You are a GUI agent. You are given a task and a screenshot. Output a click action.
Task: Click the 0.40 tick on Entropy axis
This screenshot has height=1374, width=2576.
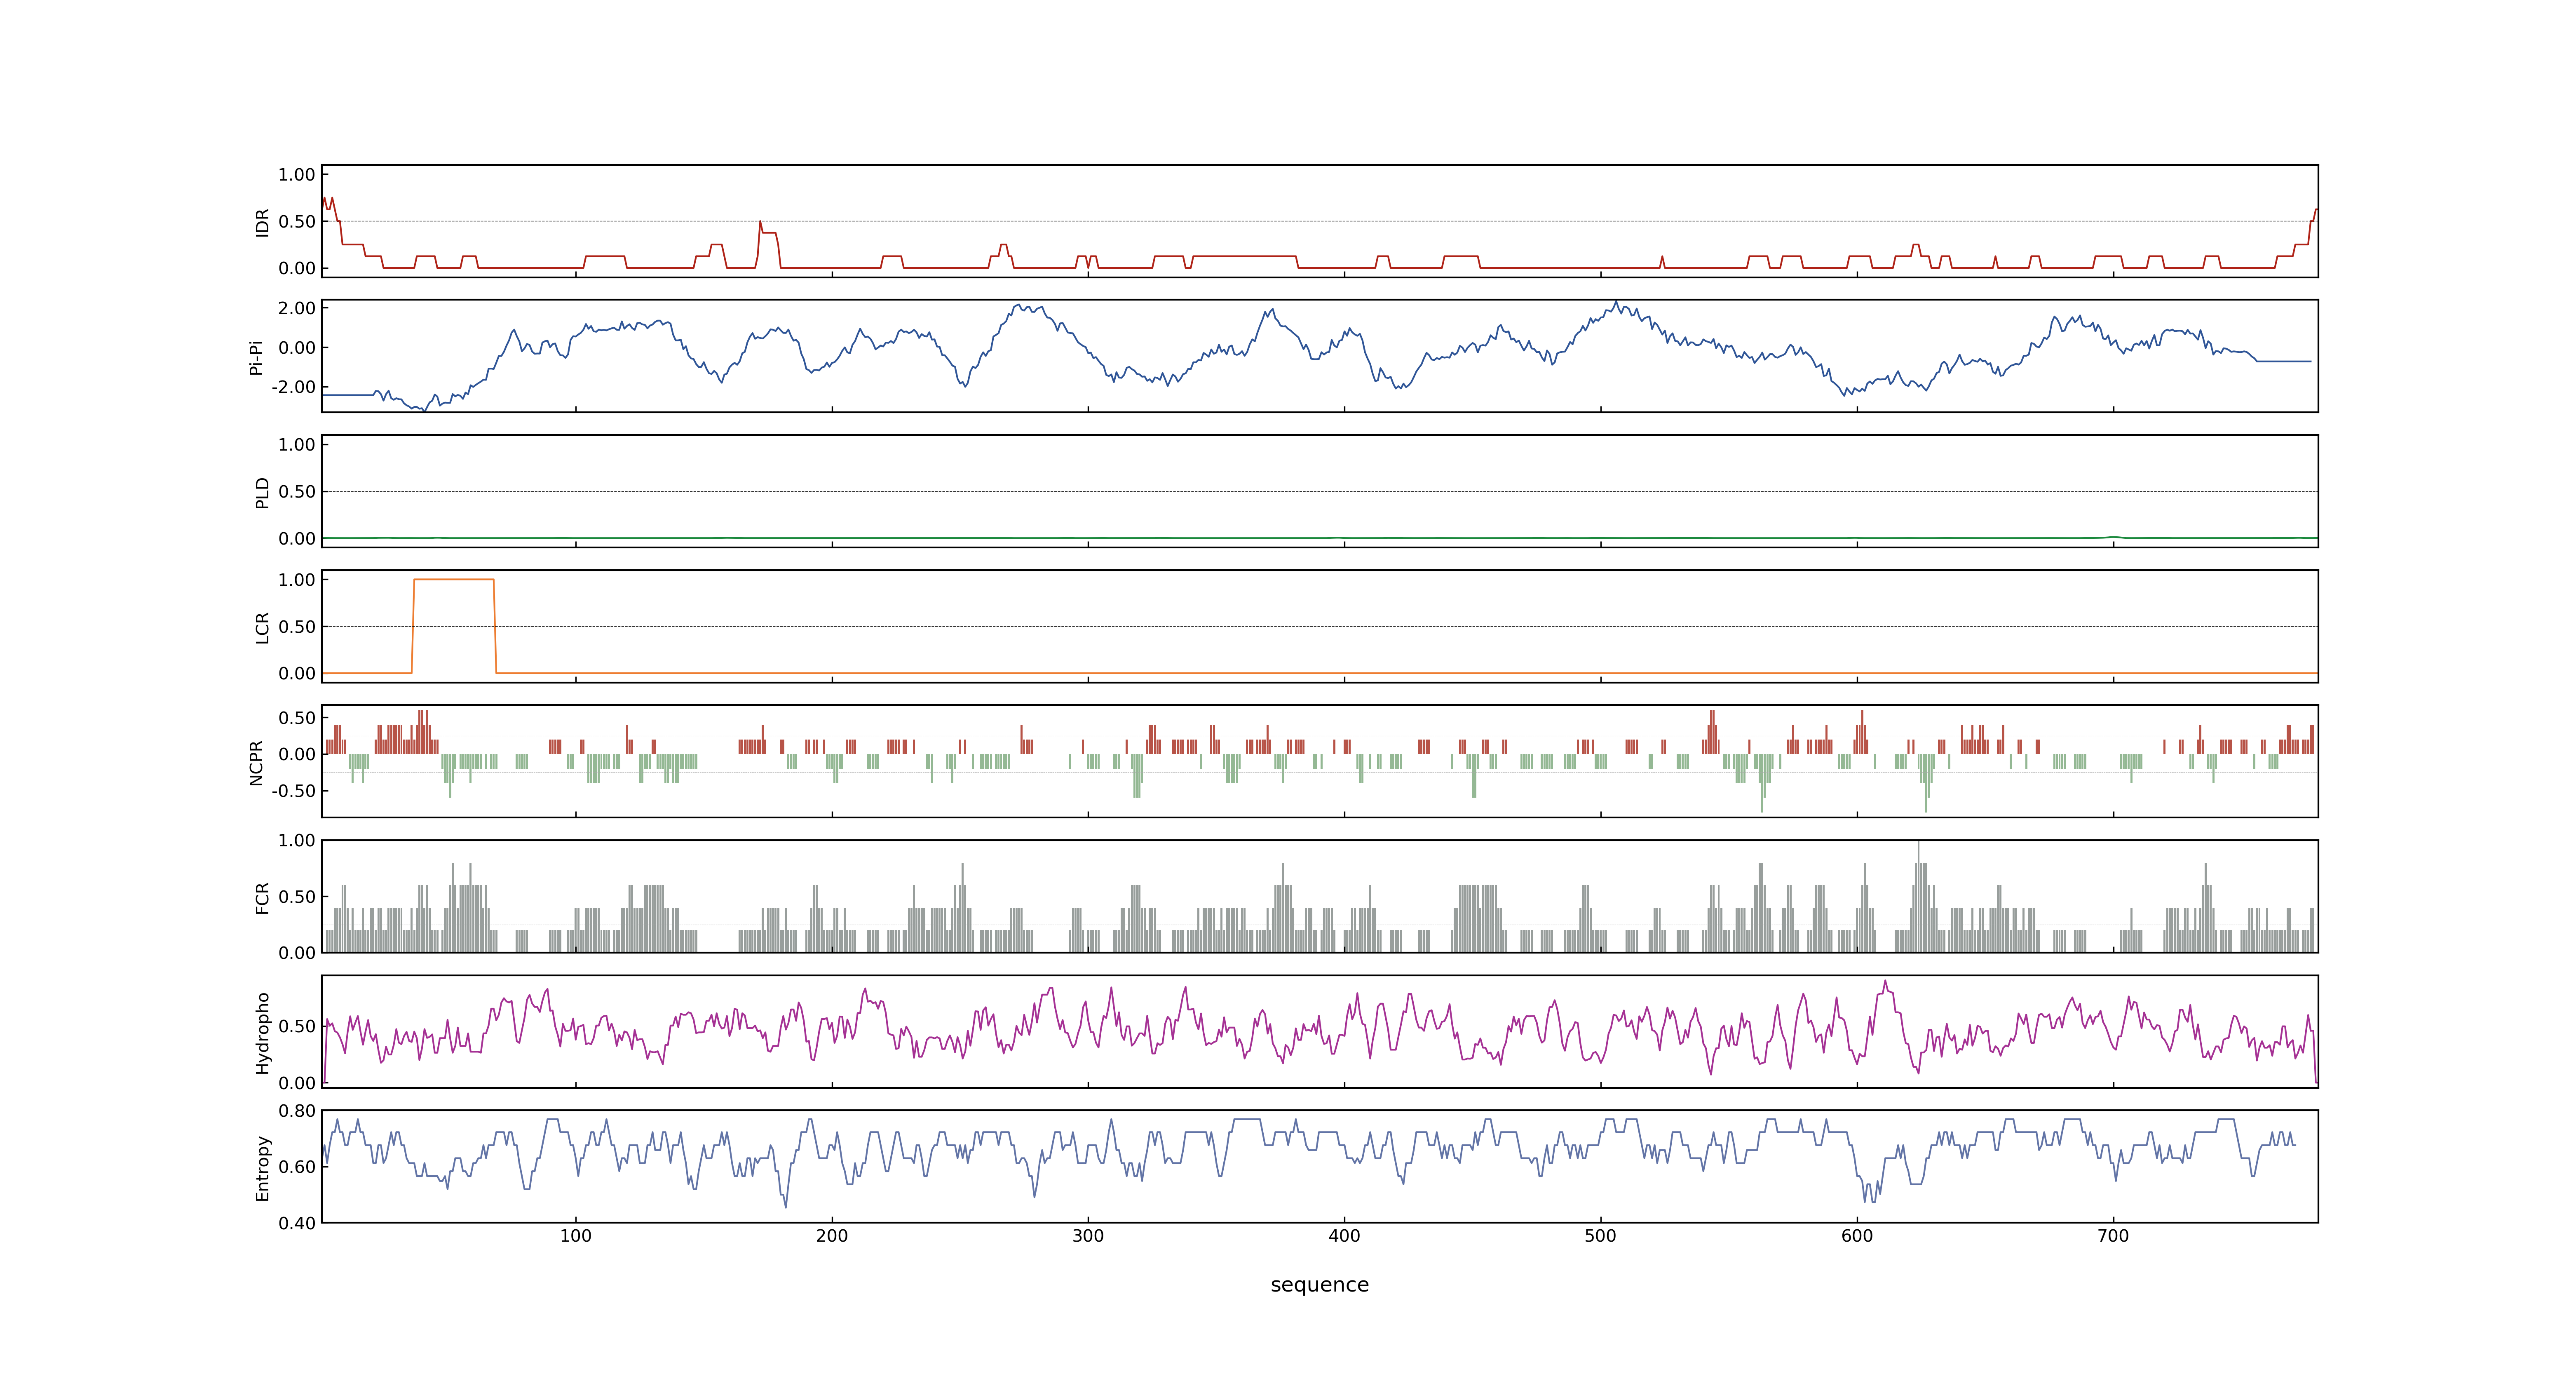pos(297,1223)
